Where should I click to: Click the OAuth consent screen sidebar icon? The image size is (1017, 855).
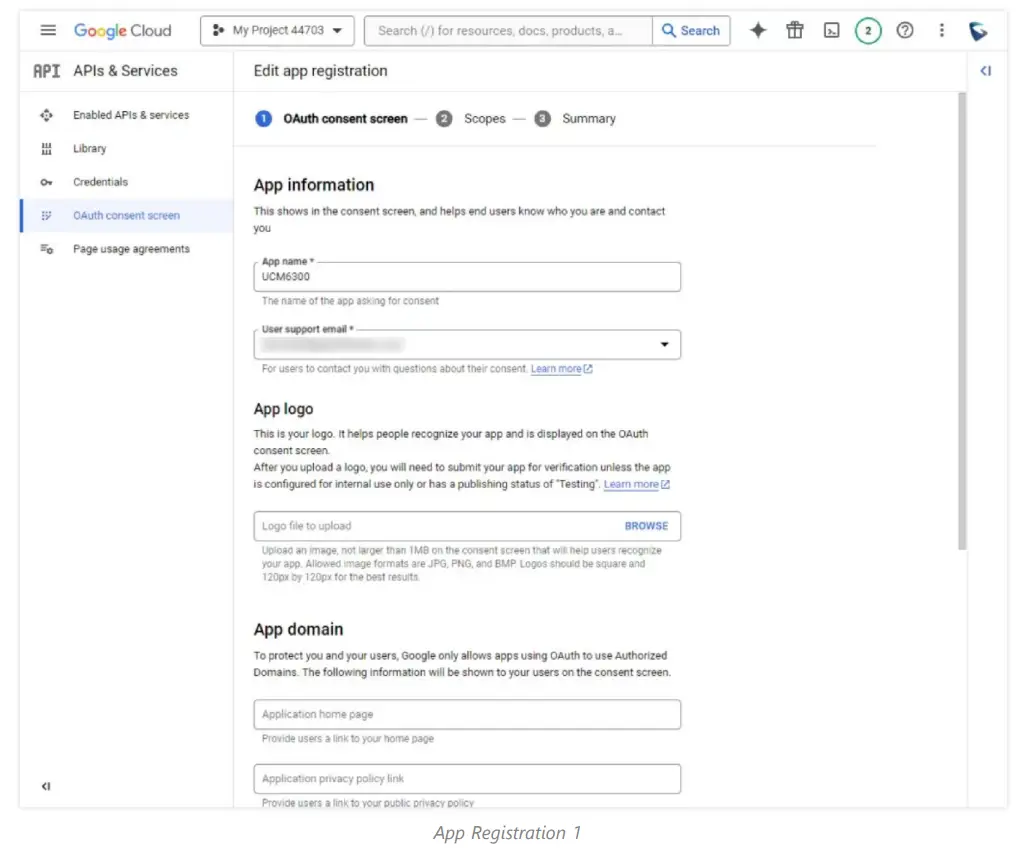pyautogui.click(x=46, y=215)
